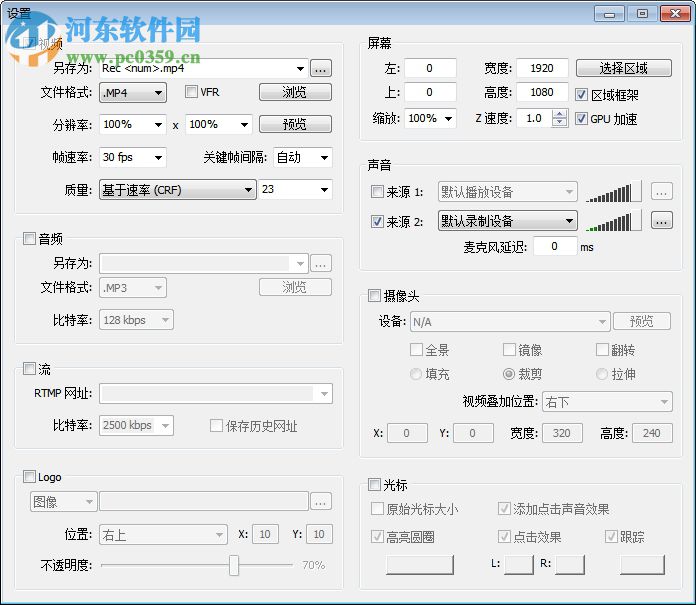Click audio save-as ellipsis button
Viewport: 696px width, 605px height.
(320, 264)
